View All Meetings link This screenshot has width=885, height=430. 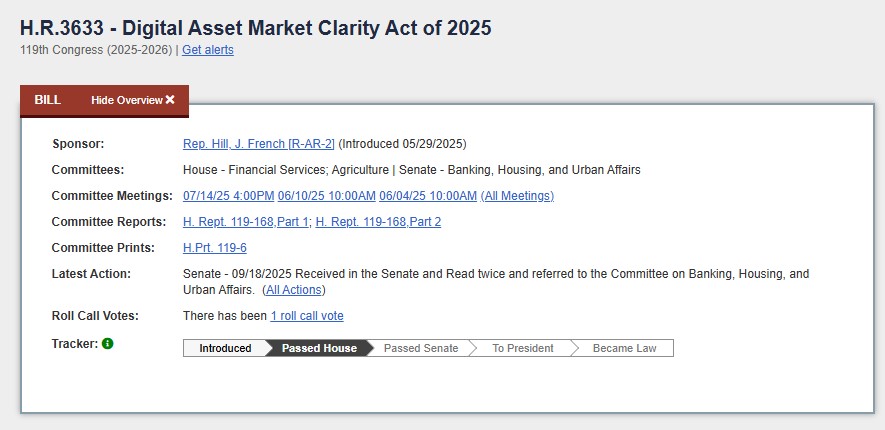tap(517, 196)
